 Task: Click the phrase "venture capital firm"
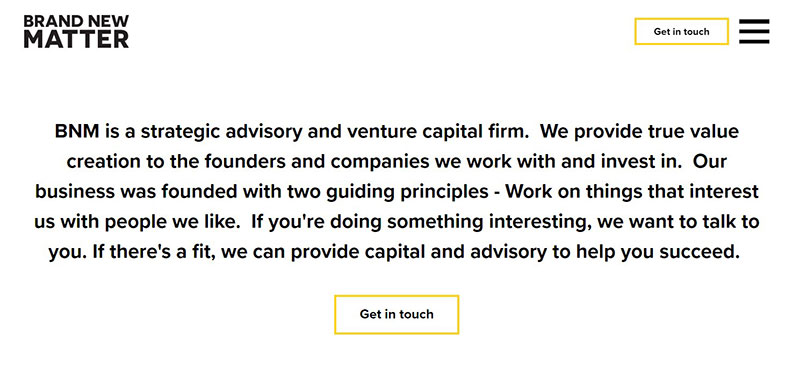(438, 132)
